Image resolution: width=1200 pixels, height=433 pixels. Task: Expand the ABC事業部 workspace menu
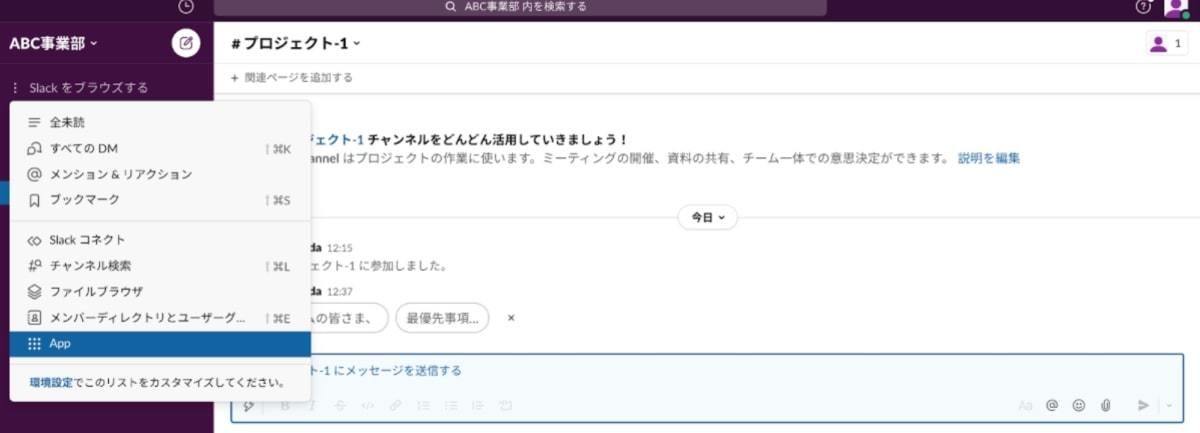click(x=53, y=43)
